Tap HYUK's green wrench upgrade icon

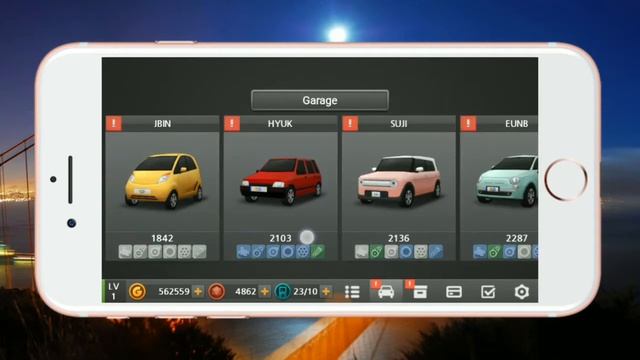(318, 252)
